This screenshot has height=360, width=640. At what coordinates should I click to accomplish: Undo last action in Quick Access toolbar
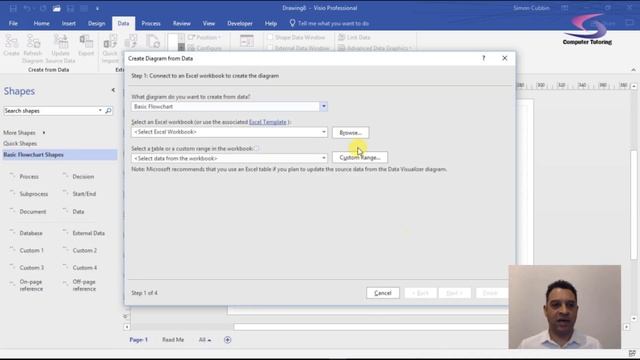coord(27,8)
